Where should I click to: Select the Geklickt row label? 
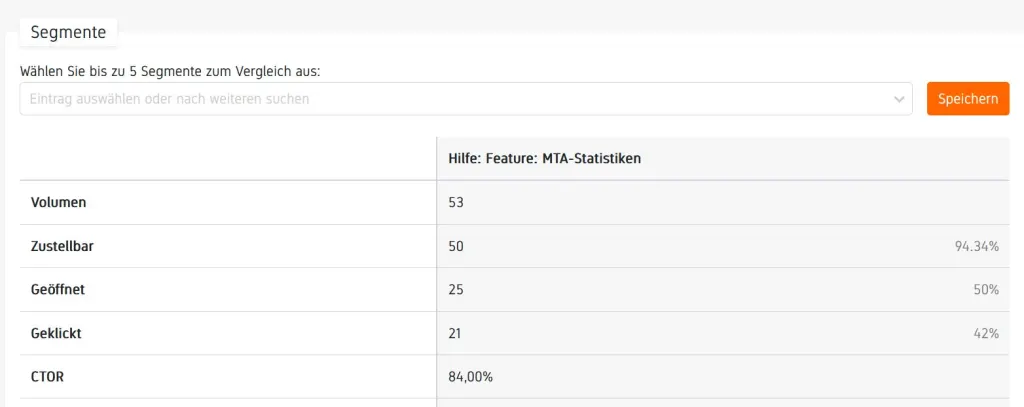coord(57,333)
